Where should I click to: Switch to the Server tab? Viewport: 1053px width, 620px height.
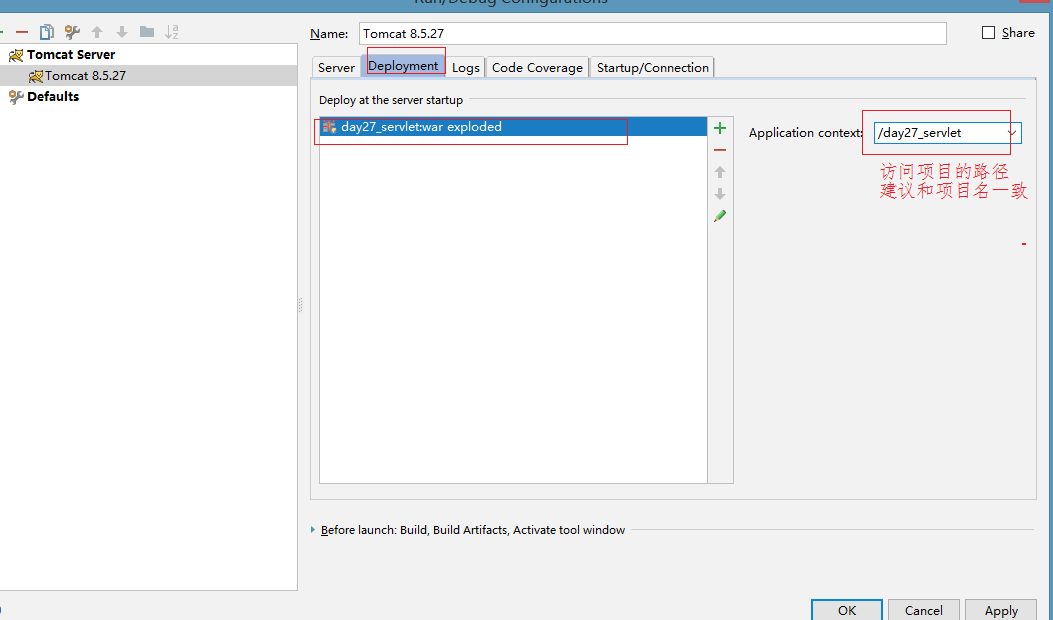click(336, 68)
